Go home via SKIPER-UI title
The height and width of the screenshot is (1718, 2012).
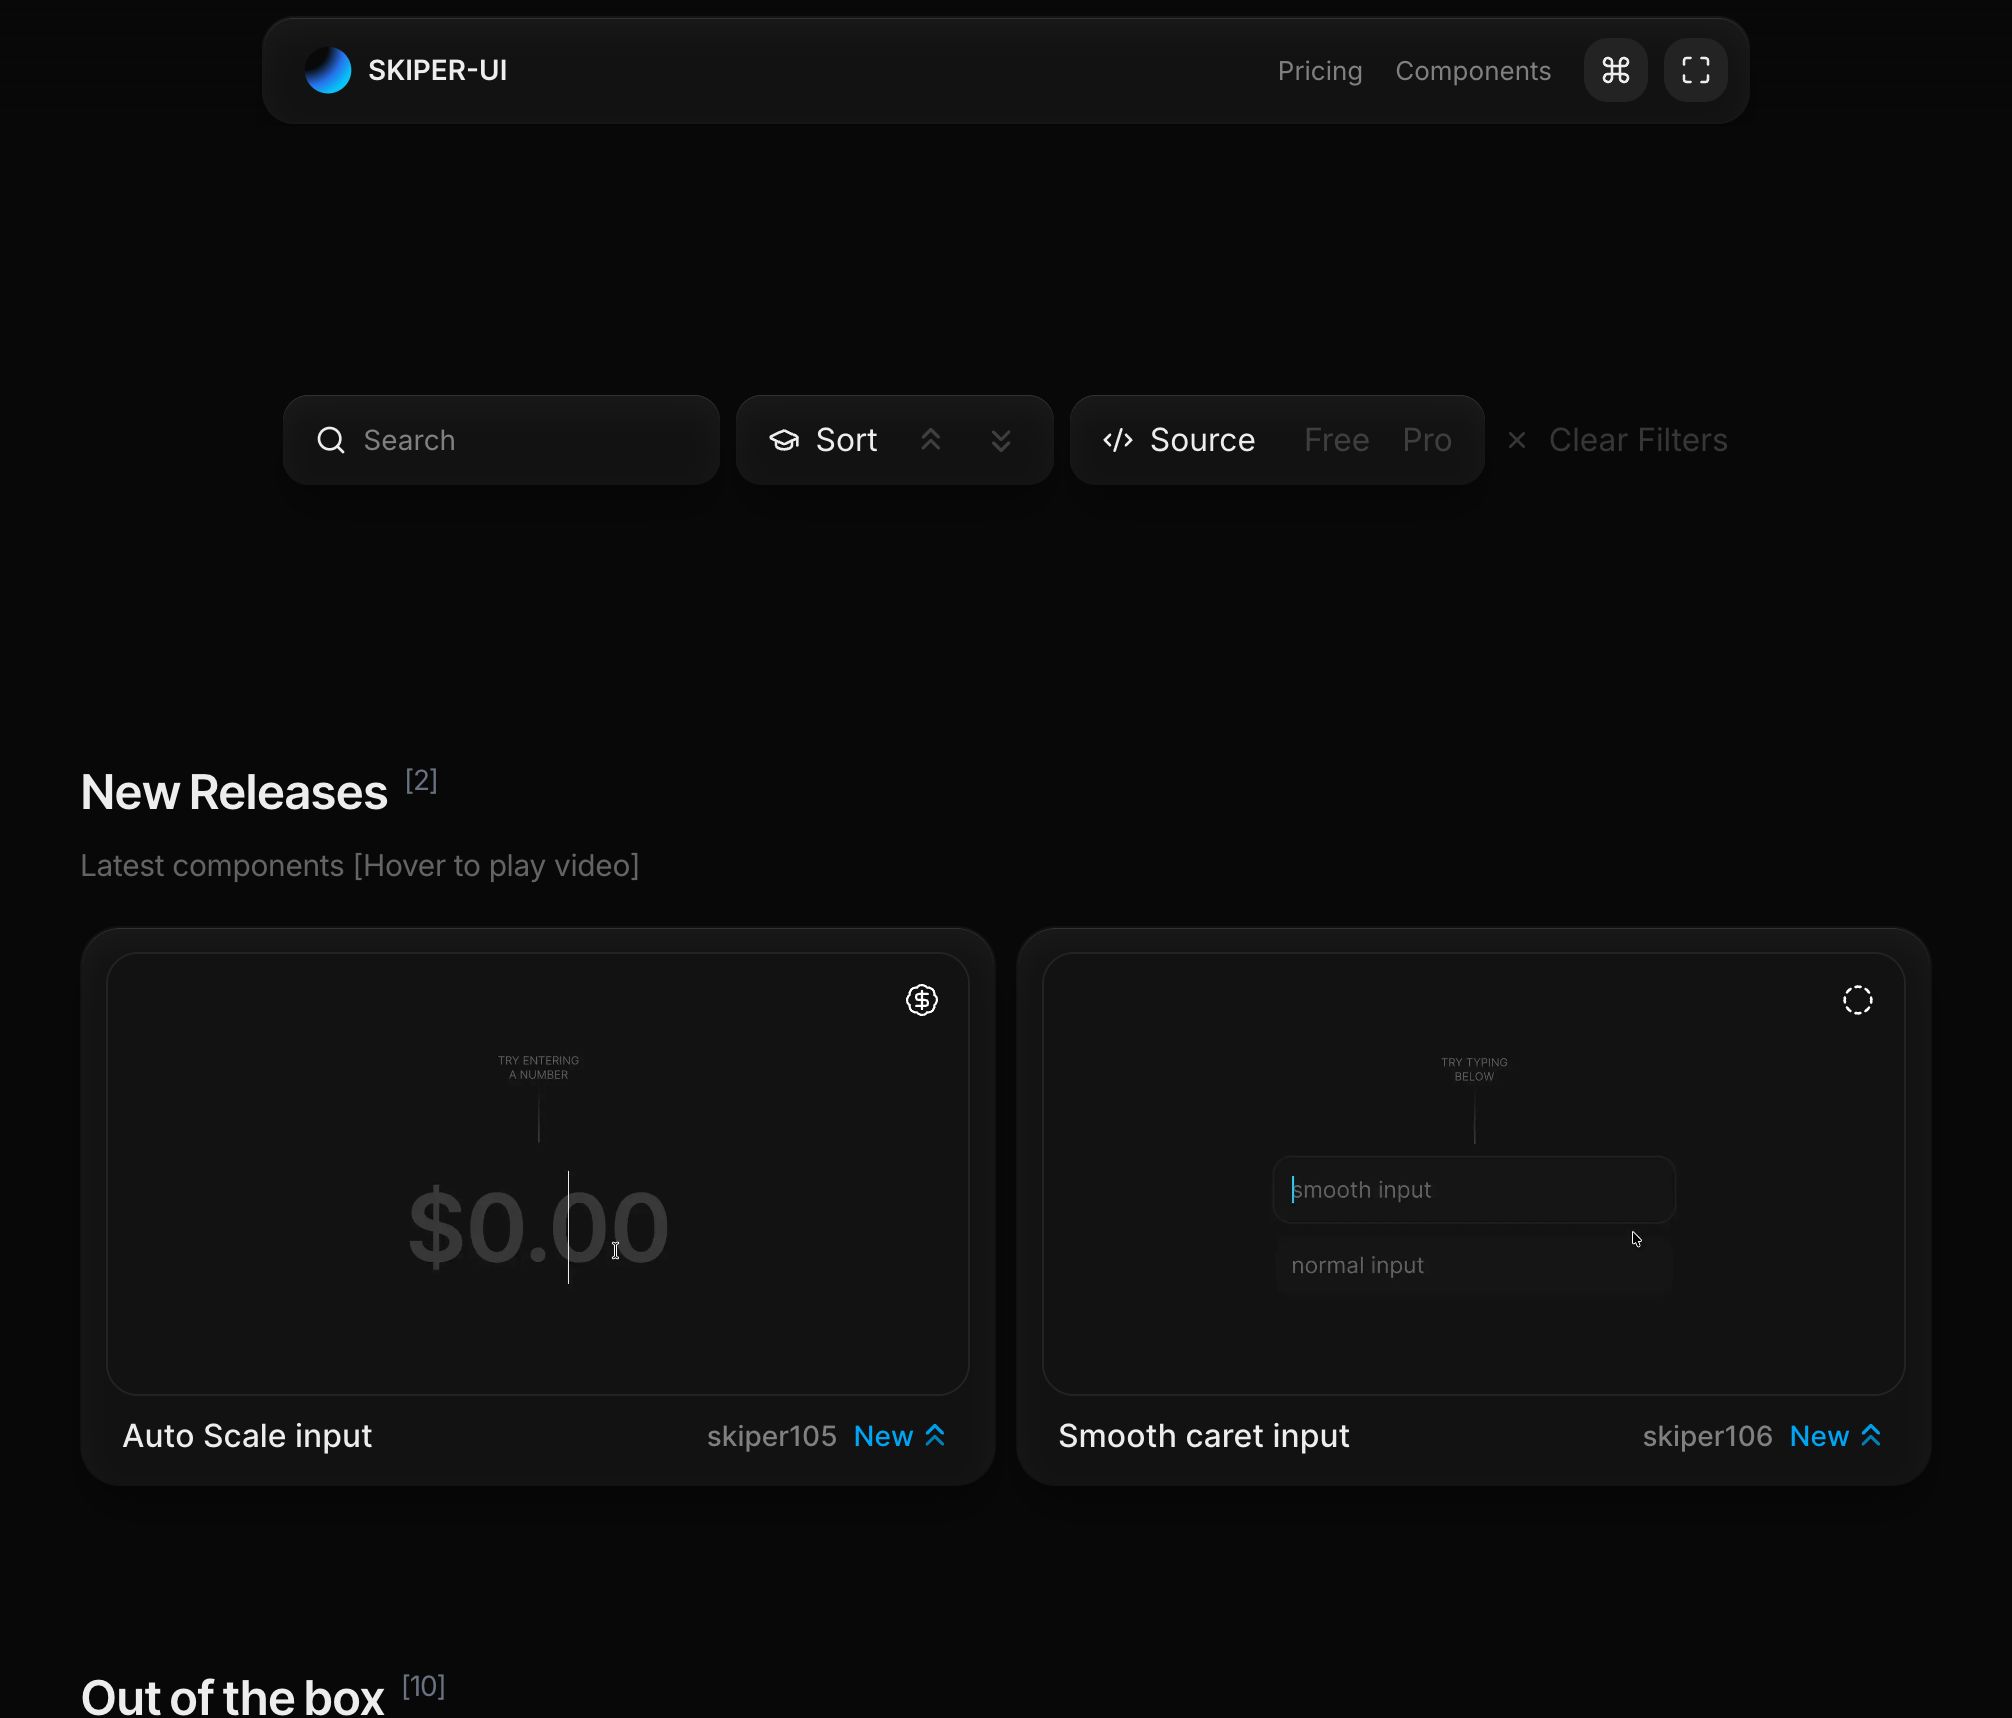point(437,70)
